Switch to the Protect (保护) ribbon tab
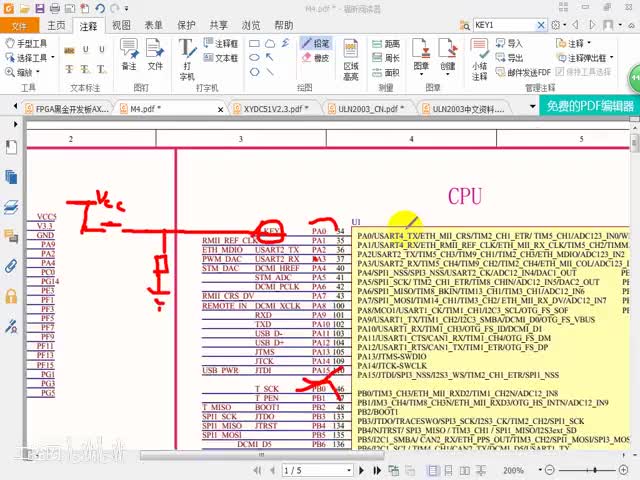Viewport: 640px width, 480px height. (186, 25)
